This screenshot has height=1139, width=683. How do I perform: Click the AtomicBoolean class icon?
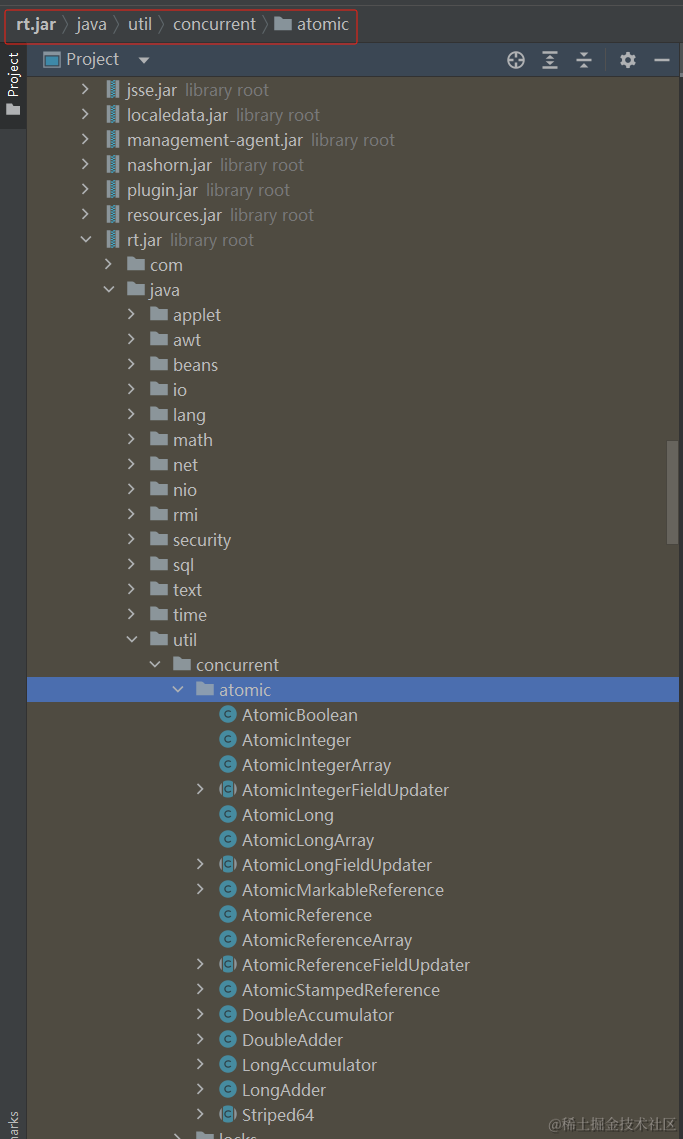pos(228,715)
